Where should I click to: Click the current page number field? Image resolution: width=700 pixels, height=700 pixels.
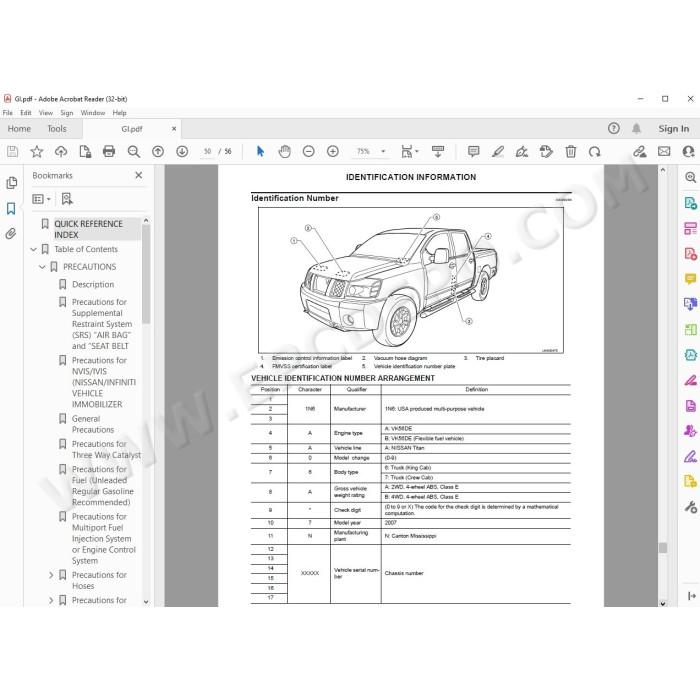[207, 152]
